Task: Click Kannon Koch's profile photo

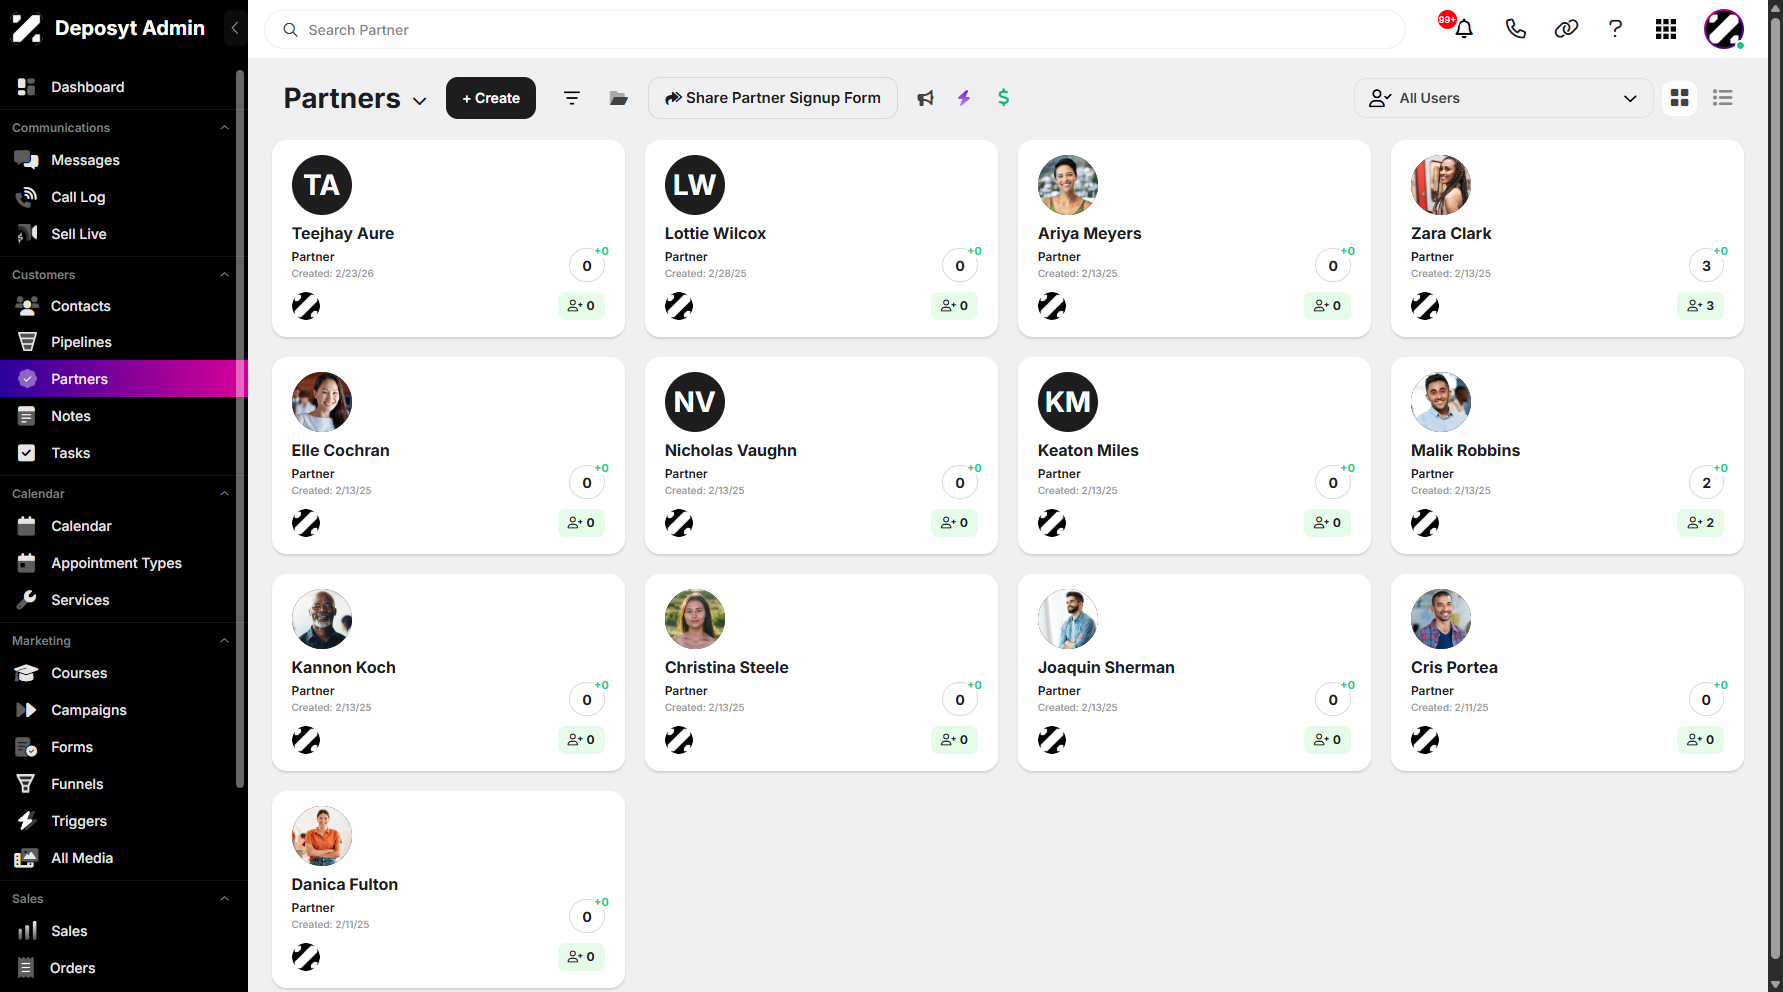Action: [x=322, y=619]
